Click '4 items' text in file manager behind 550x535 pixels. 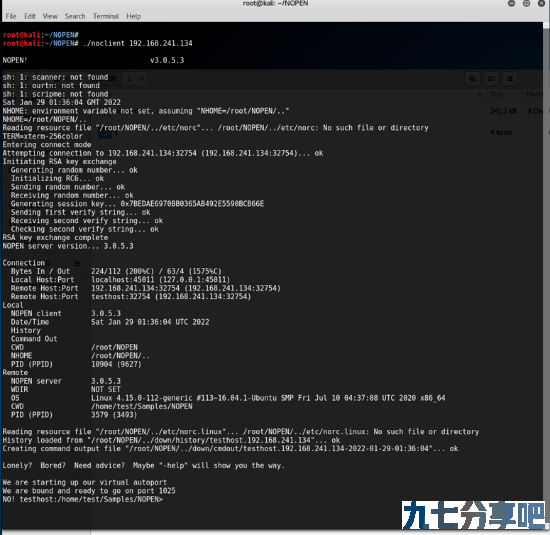pos(501,133)
